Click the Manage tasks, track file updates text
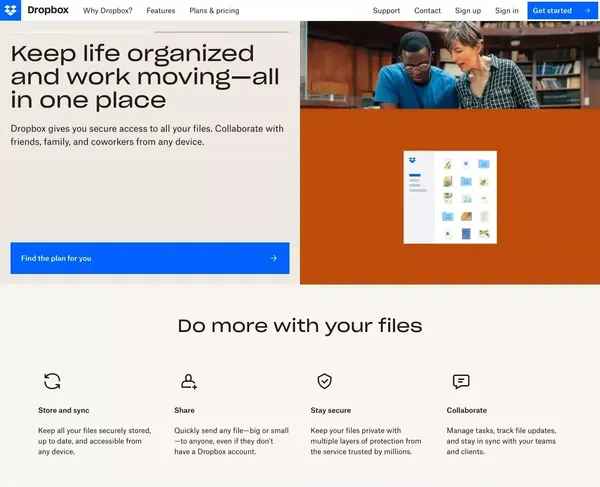Image resolution: width=600 pixels, height=487 pixels. tap(501, 441)
